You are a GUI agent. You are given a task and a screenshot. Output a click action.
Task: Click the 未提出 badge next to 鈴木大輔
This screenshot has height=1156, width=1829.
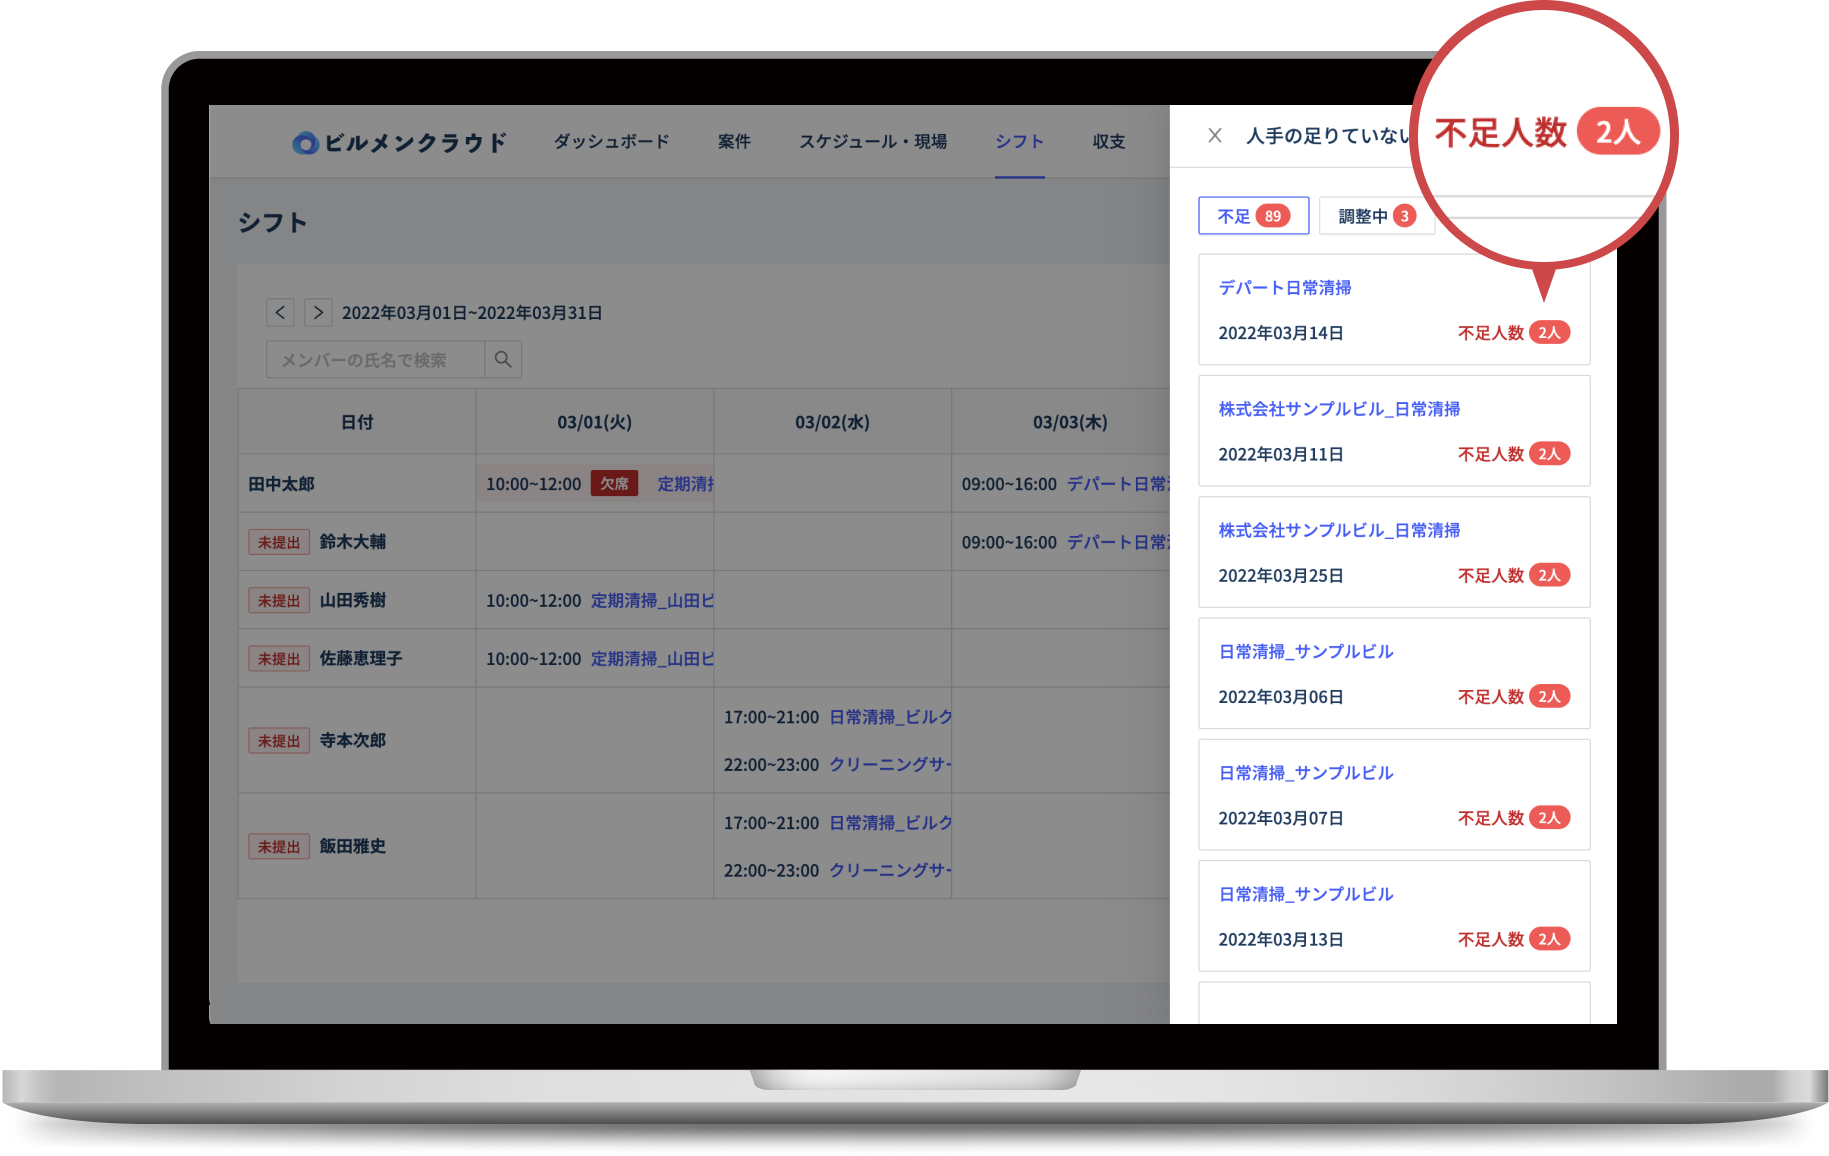(279, 541)
